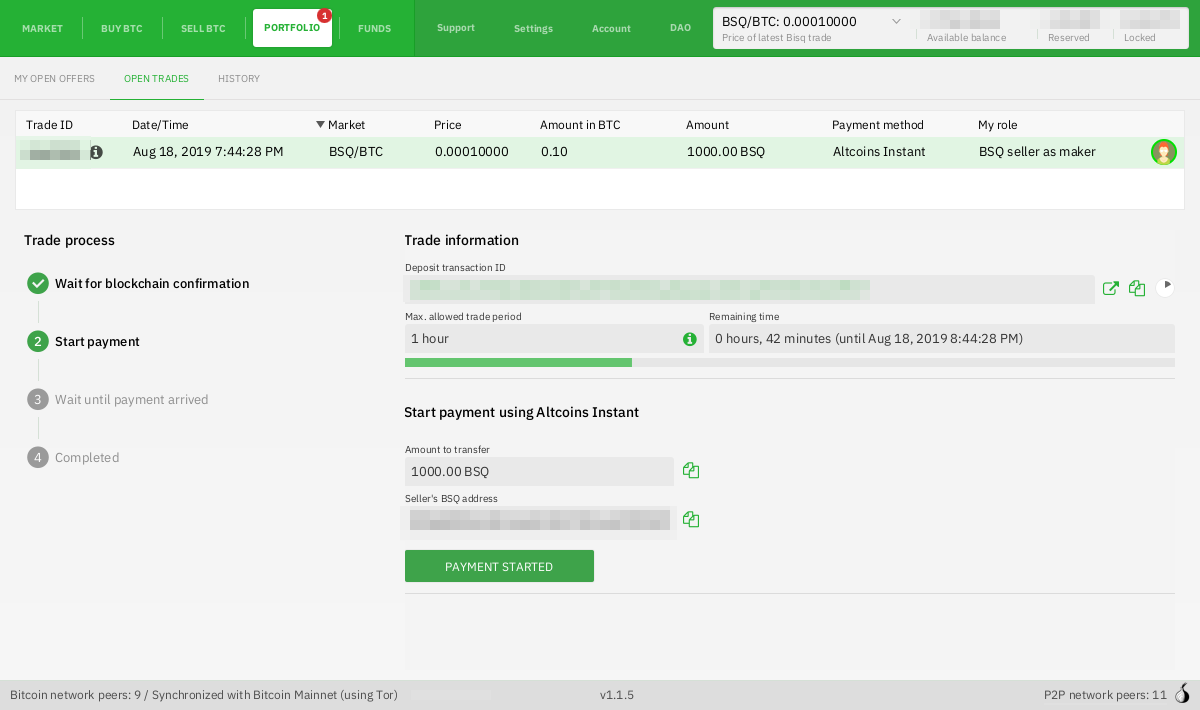Viewport: 1200px width, 710px height.
Task: Click the Remaining time field
Action: pos(942,338)
